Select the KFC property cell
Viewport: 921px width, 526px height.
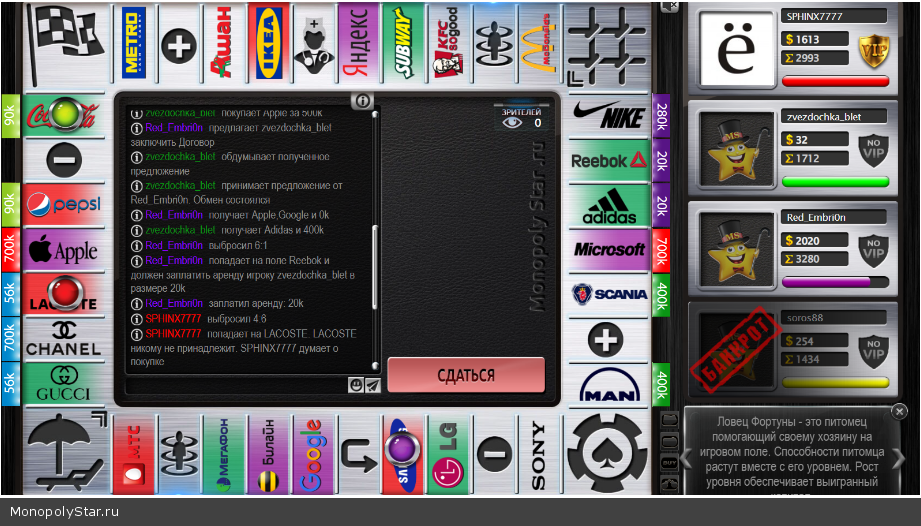pyautogui.click(x=448, y=43)
